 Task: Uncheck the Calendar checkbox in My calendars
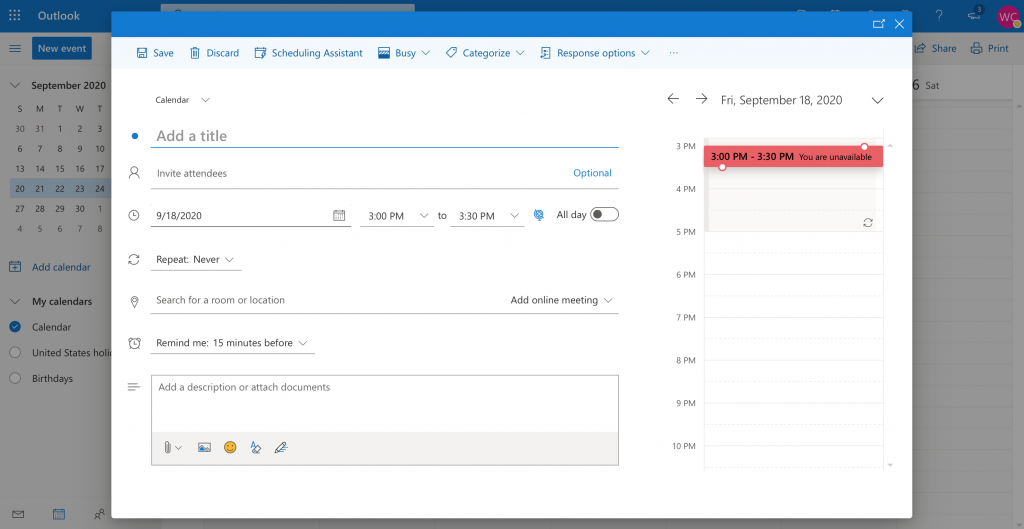pyautogui.click(x=15, y=327)
